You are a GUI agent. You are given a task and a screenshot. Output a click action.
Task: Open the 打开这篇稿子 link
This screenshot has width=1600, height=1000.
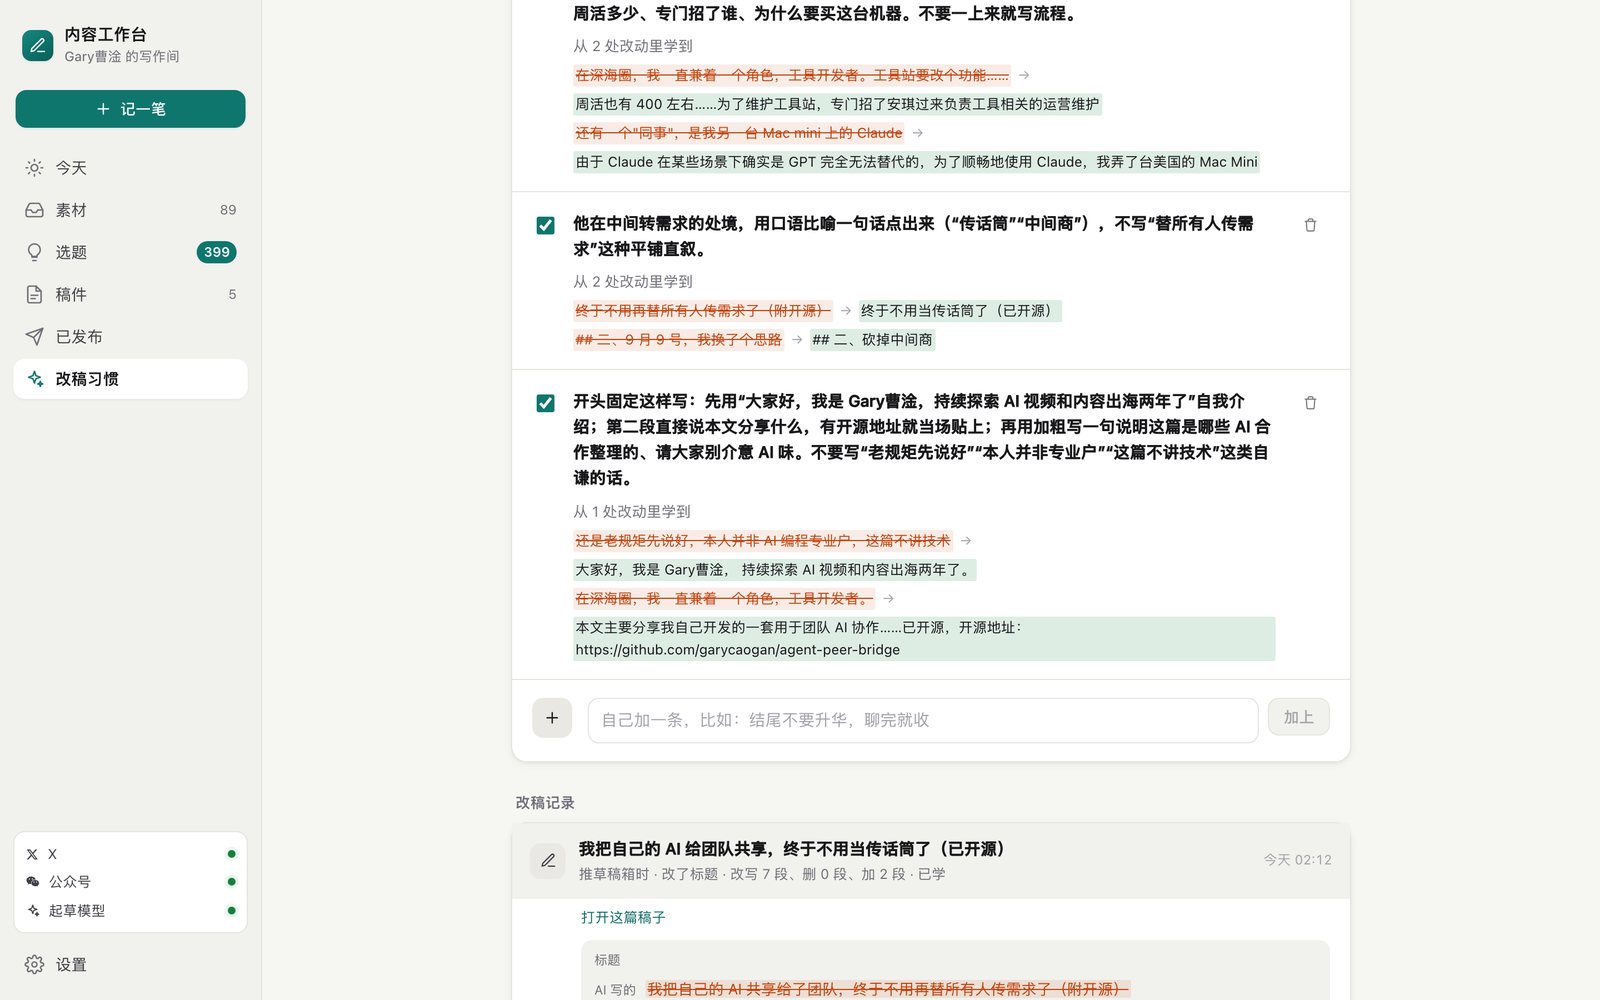coord(623,917)
